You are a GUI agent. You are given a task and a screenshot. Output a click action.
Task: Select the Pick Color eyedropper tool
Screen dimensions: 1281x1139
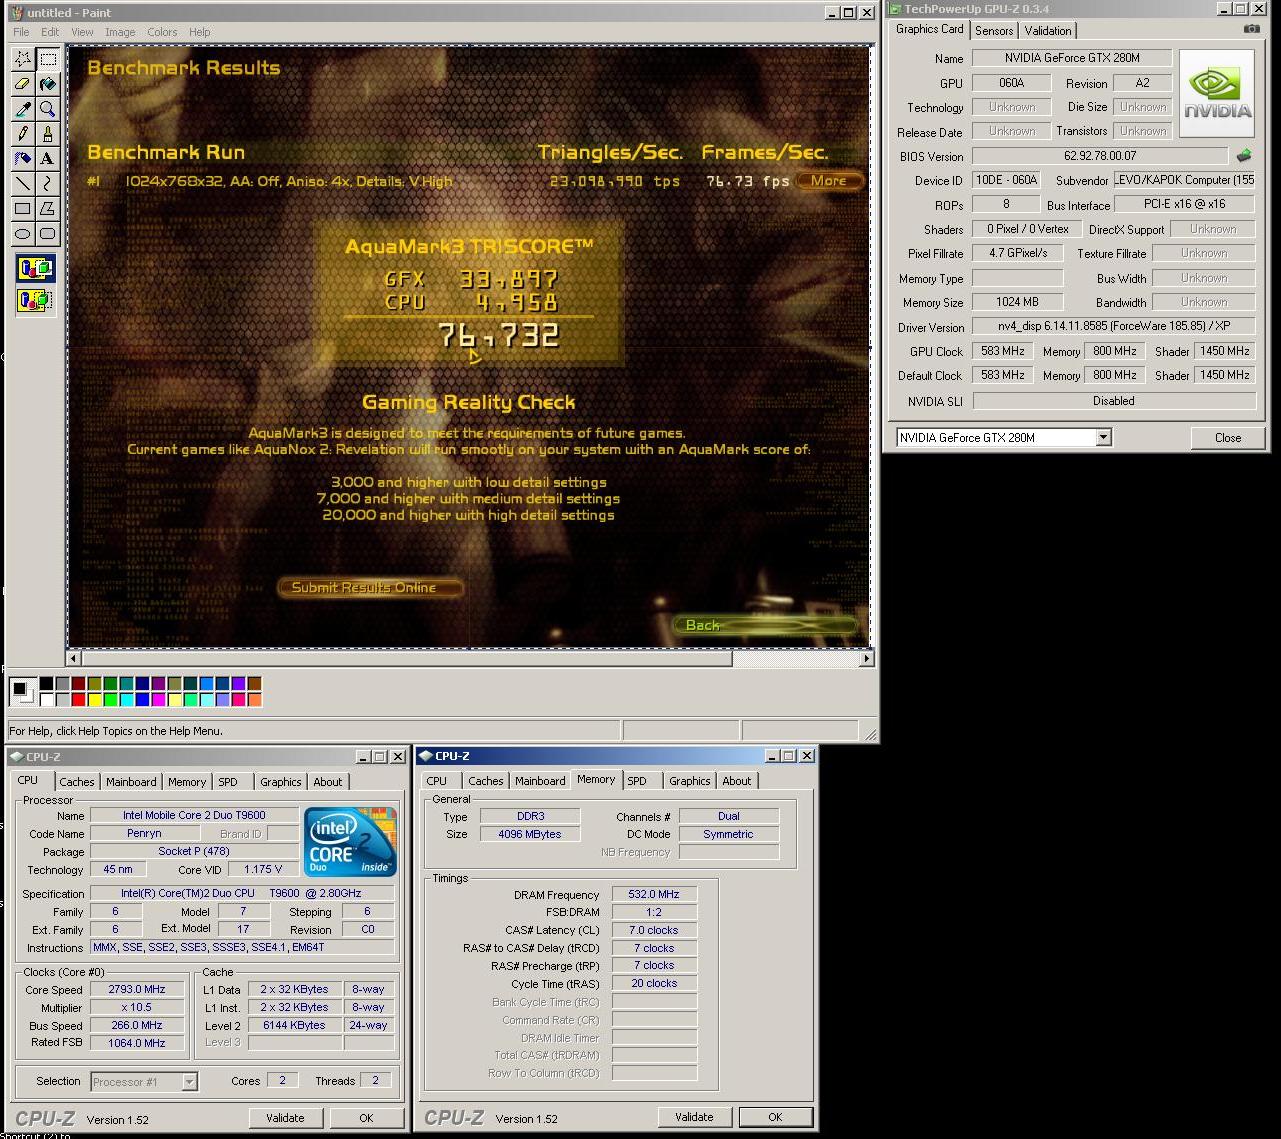(22, 109)
